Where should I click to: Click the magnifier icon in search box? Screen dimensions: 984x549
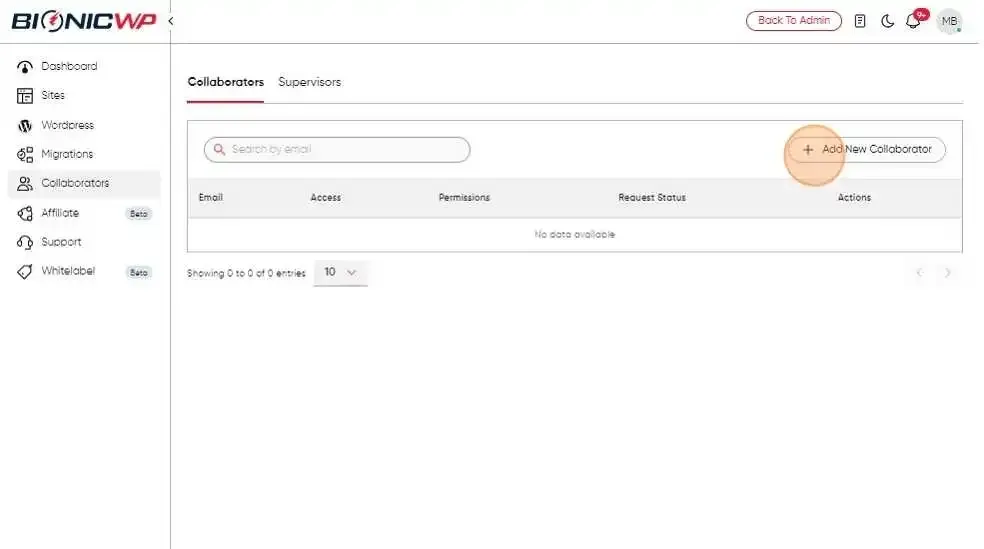(x=219, y=149)
